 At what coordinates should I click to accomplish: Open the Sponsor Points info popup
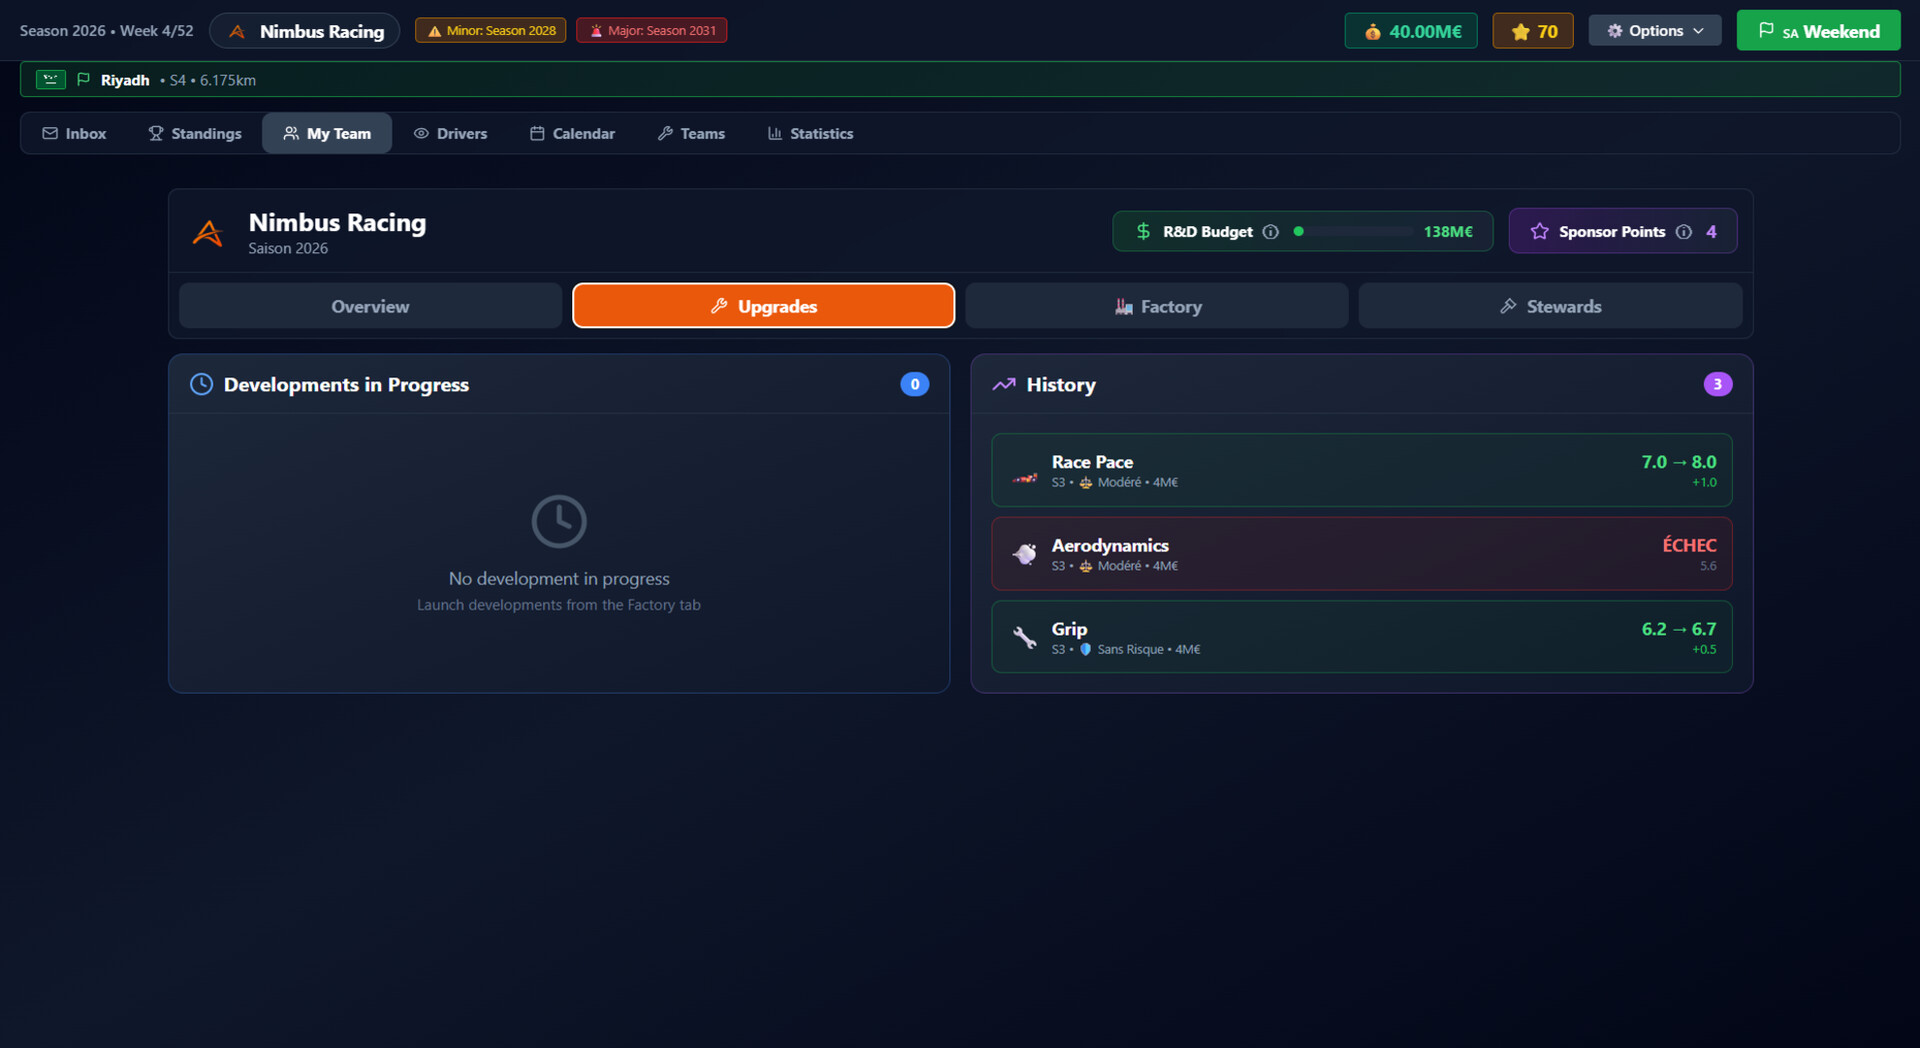(x=1684, y=231)
